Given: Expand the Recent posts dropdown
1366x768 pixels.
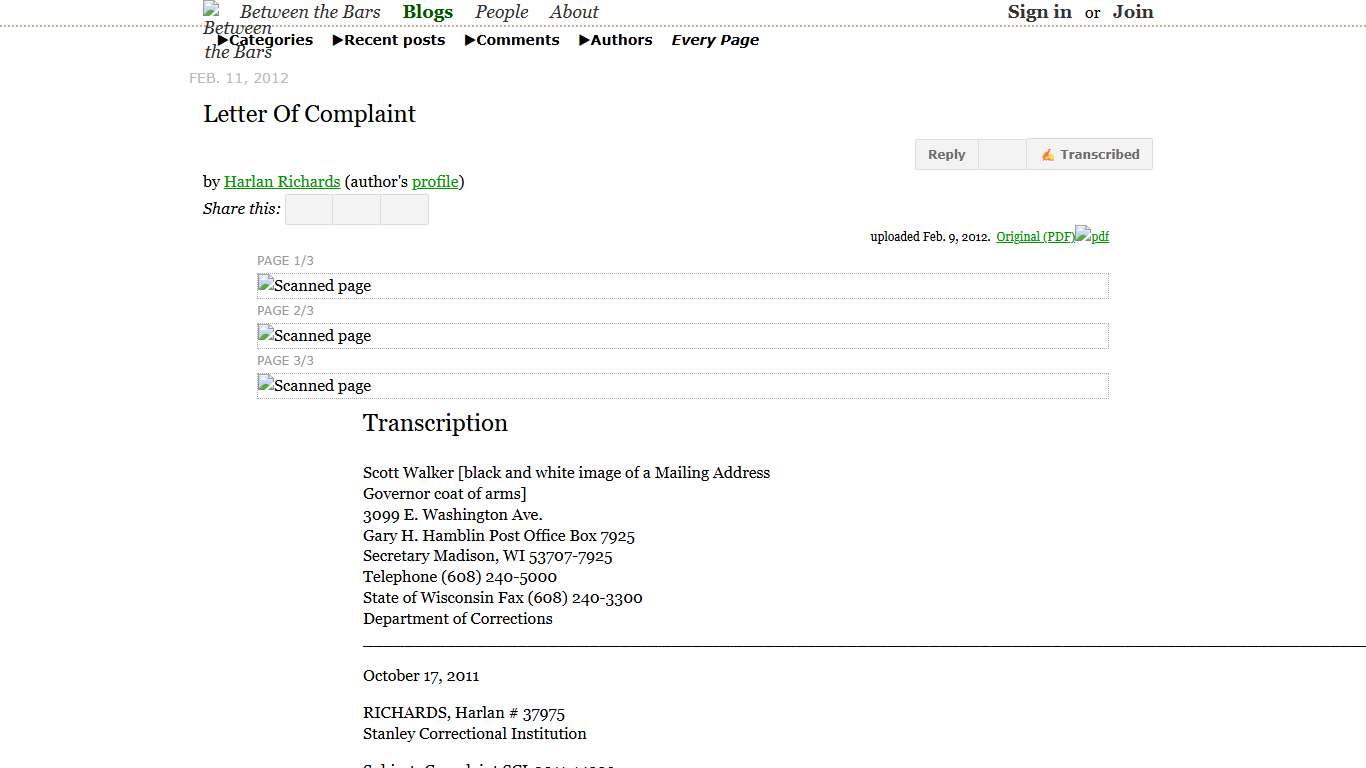Looking at the screenshot, I should point(389,40).
